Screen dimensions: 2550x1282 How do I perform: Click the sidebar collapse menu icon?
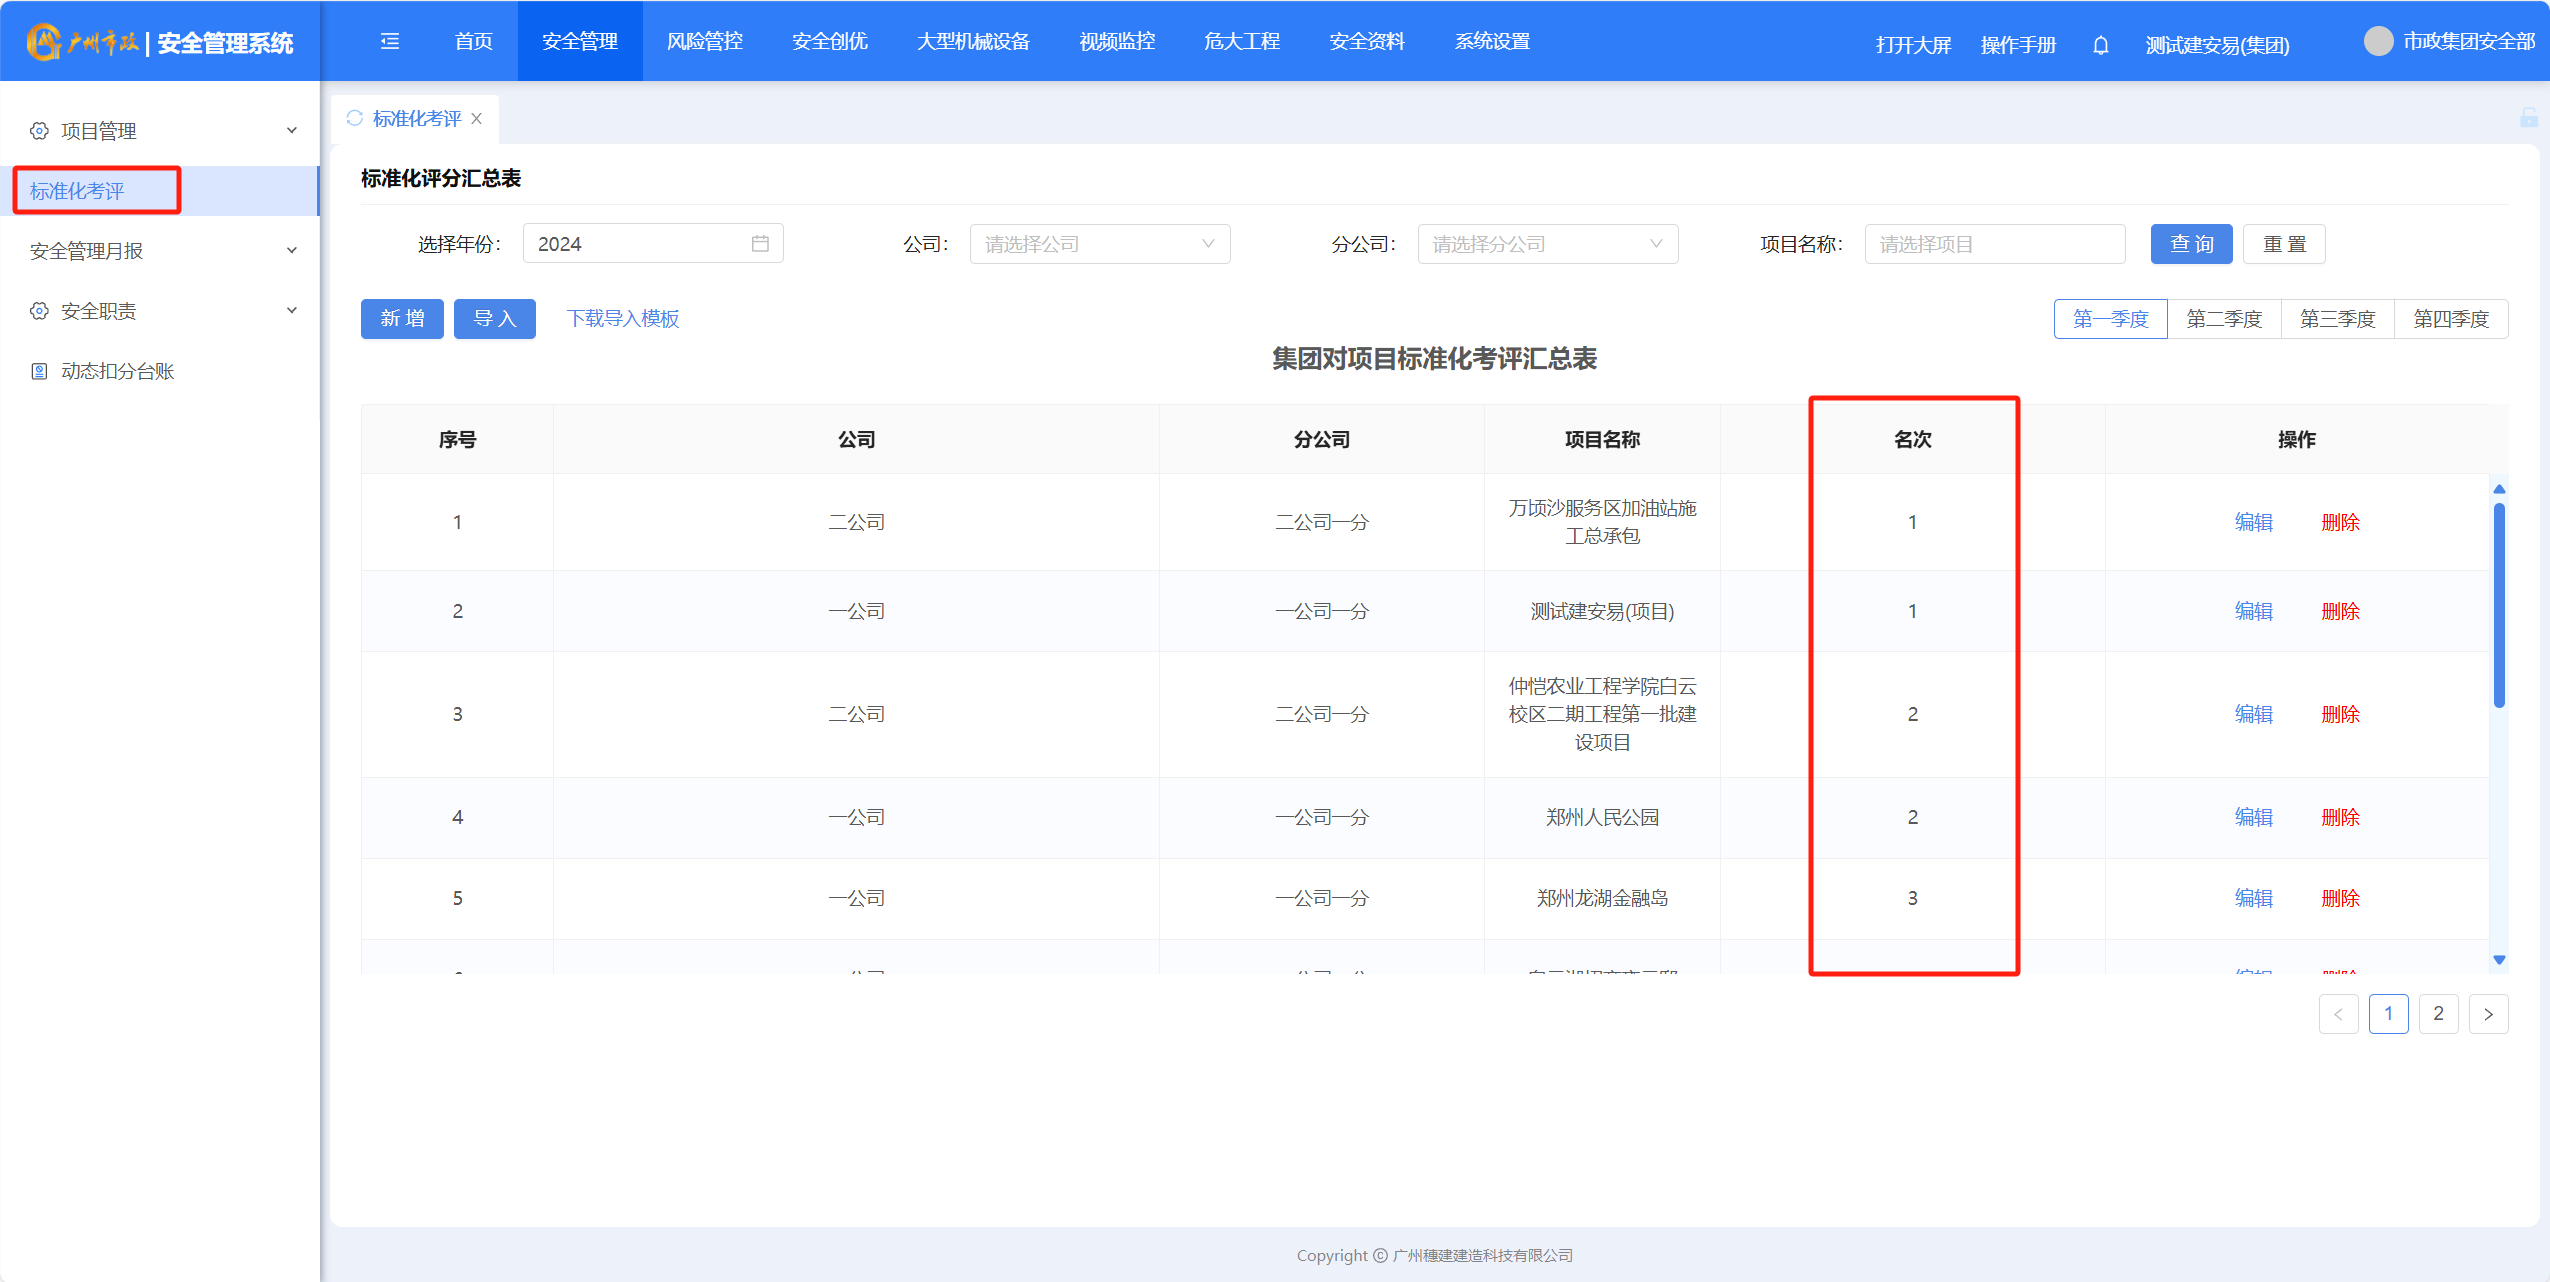point(390,41)
